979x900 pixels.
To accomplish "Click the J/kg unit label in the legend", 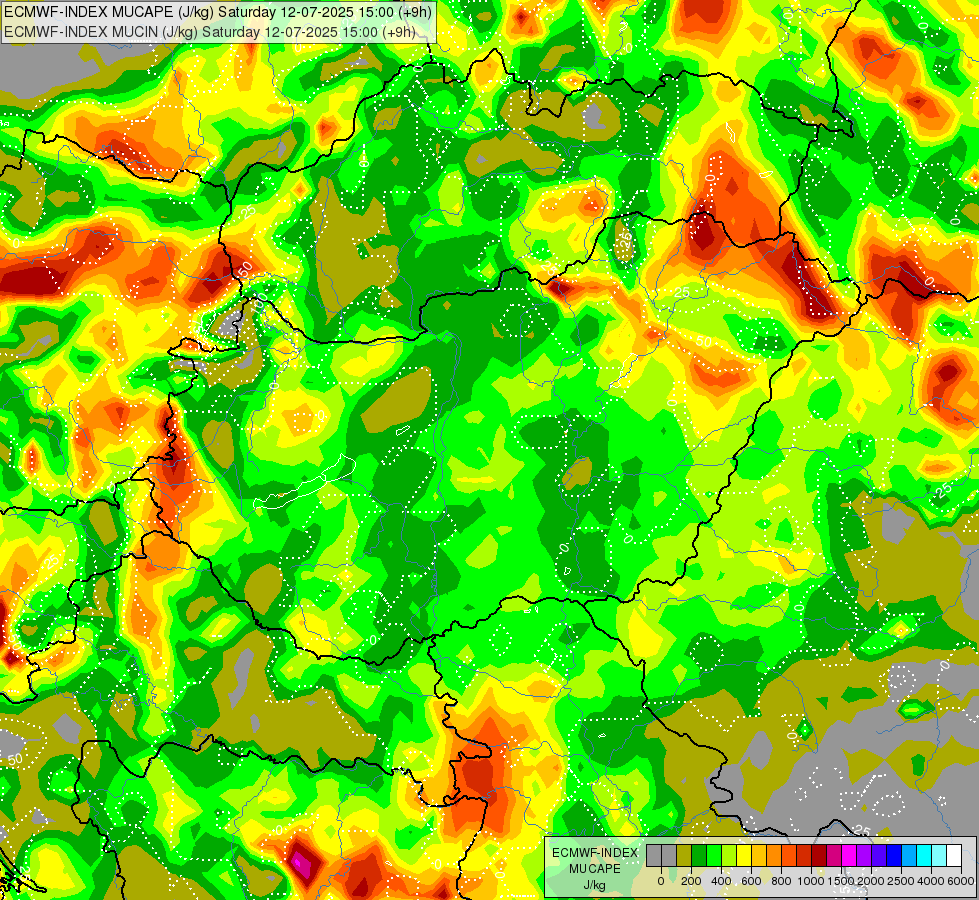I will click(594, 886).
